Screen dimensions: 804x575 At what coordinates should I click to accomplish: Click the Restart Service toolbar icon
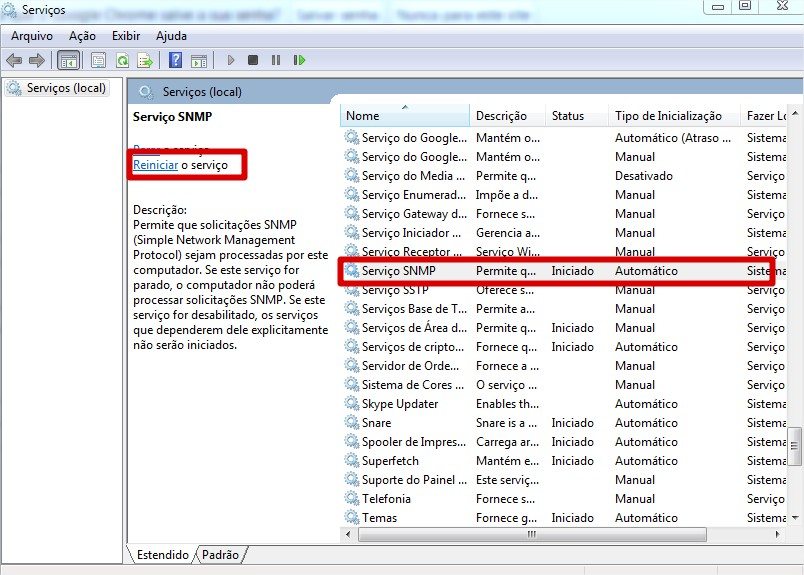[299, 60]
